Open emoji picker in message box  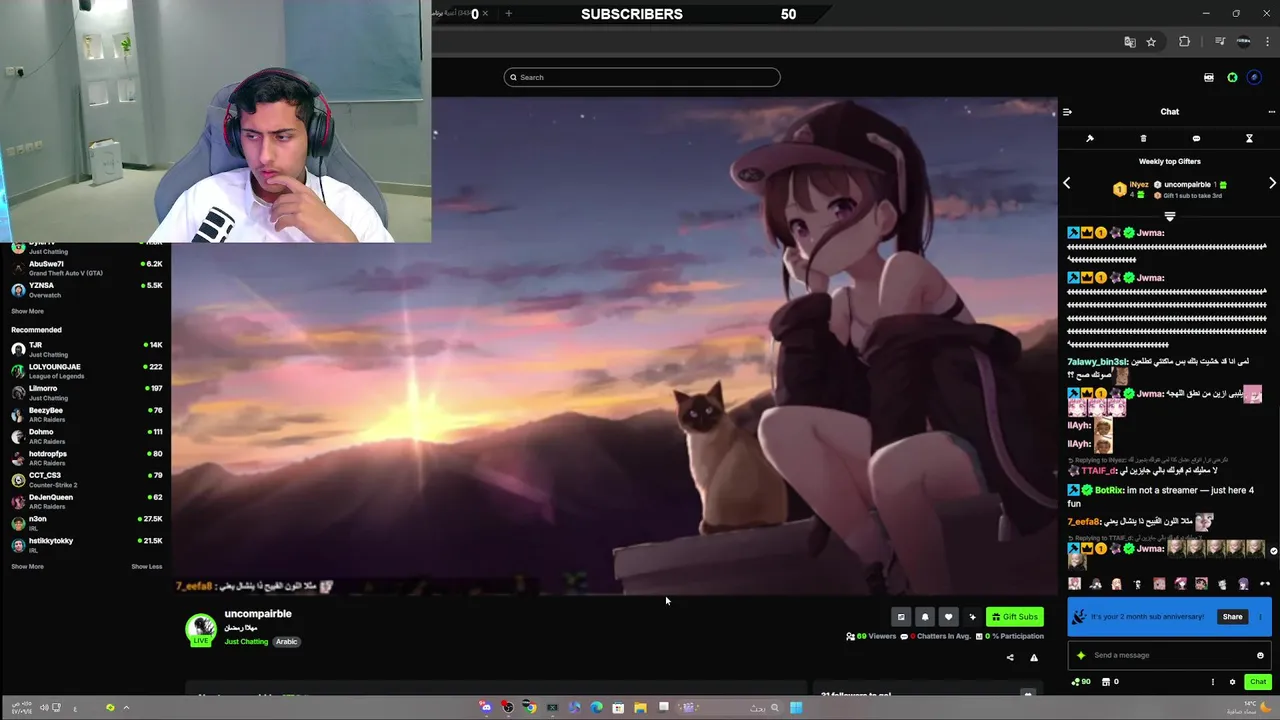coord(1260,656)
